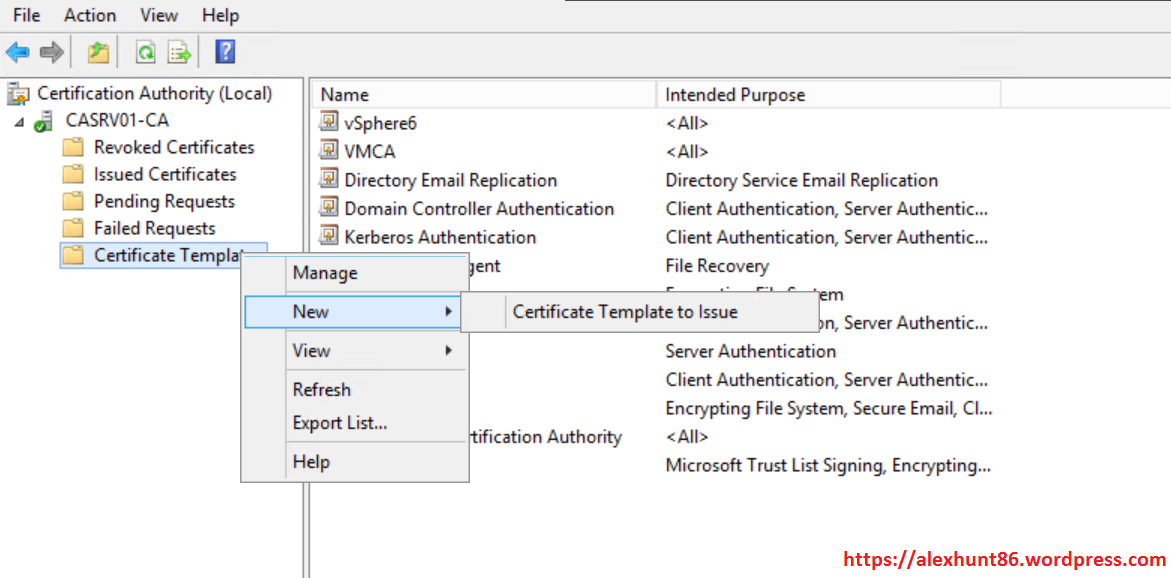This screenshot has height=578, width=1171.
Task: Select the vSphere6 certificate template icon
Action: [x=329, y=123]
